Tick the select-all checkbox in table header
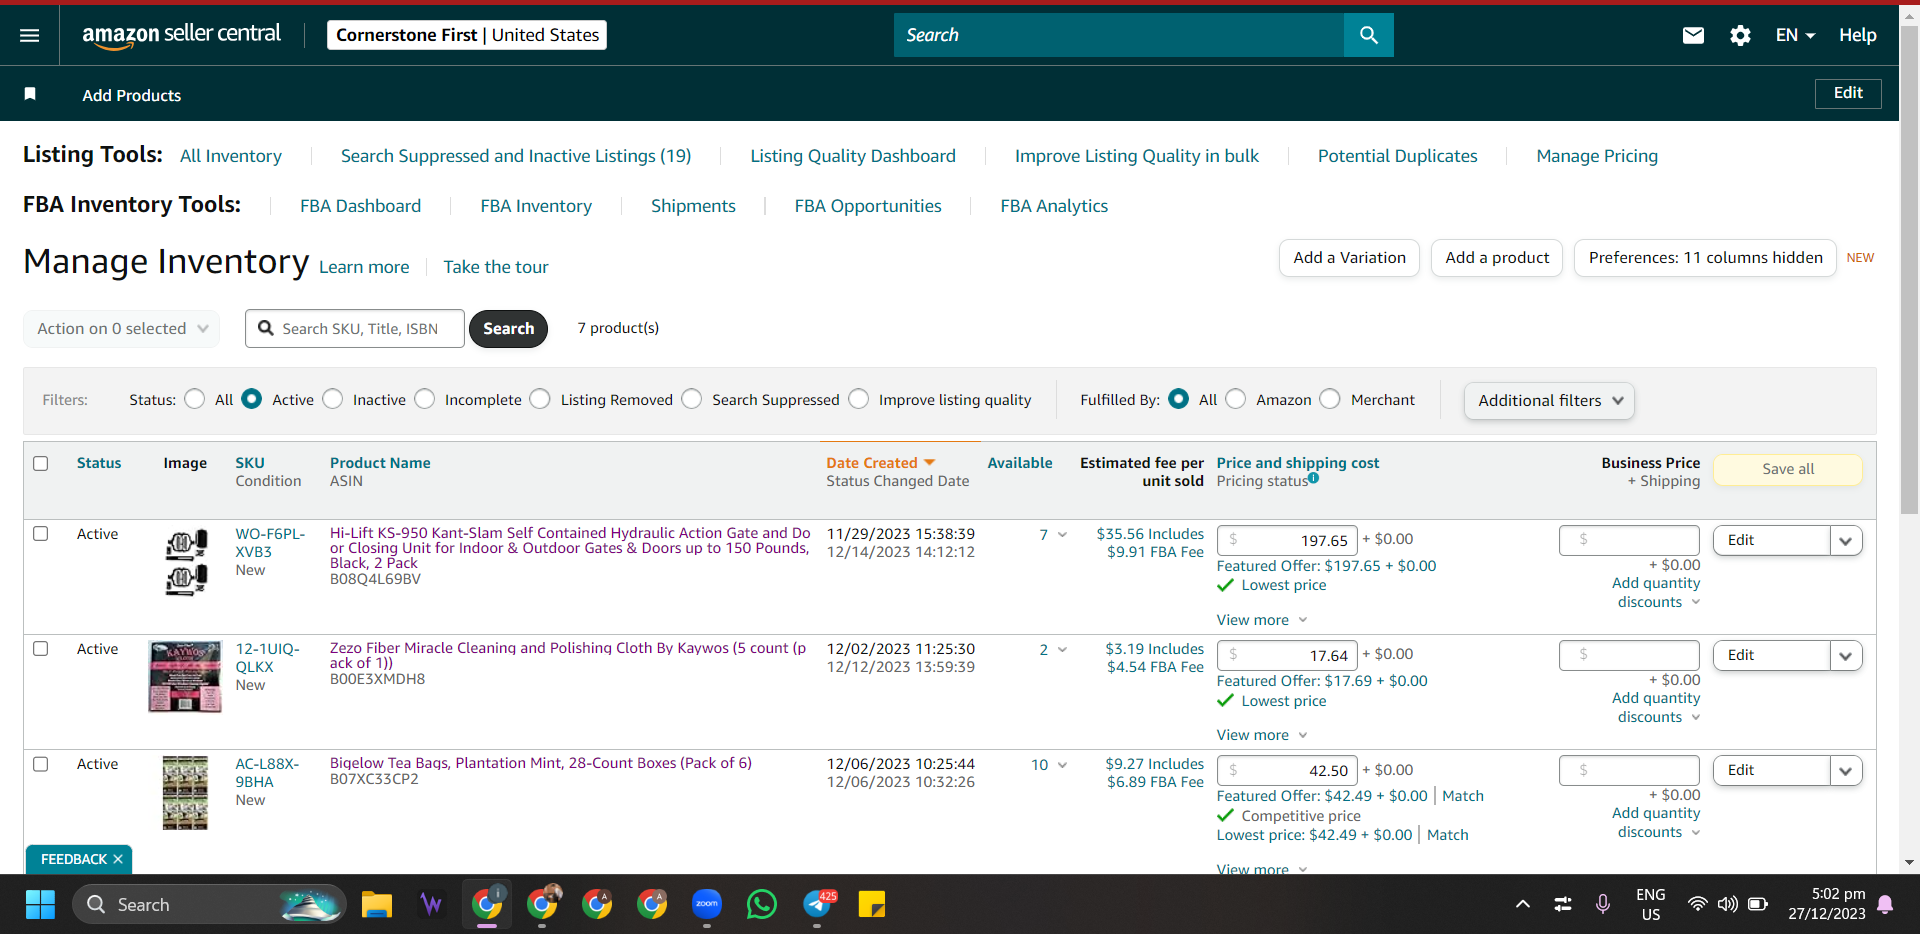1920x934 pixels. click(41, 463)
